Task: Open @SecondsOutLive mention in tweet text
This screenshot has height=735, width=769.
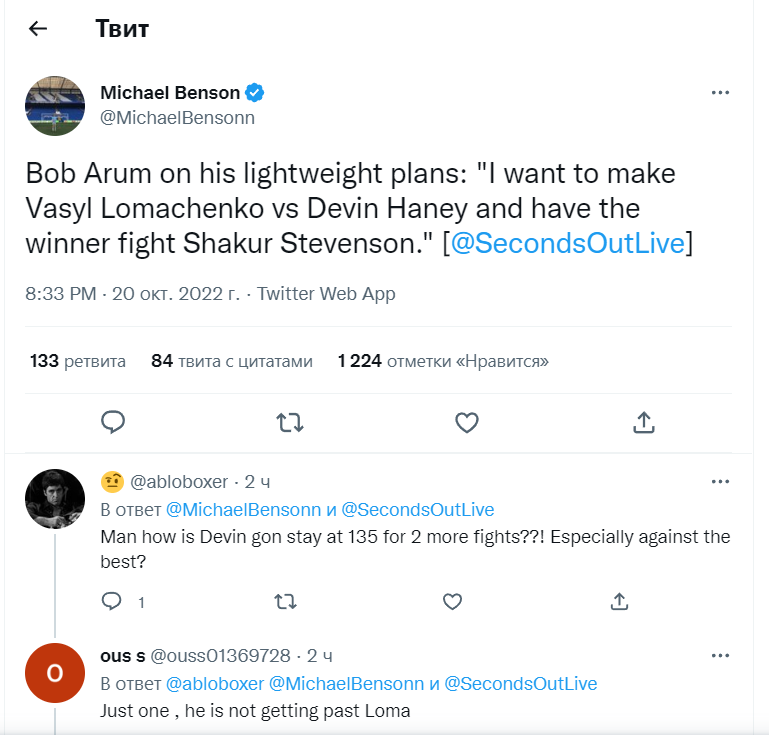Action: click(568, 244)
